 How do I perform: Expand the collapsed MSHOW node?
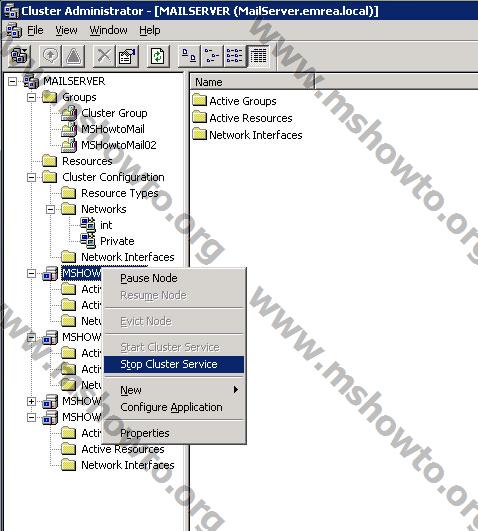(x=32, y=401)
